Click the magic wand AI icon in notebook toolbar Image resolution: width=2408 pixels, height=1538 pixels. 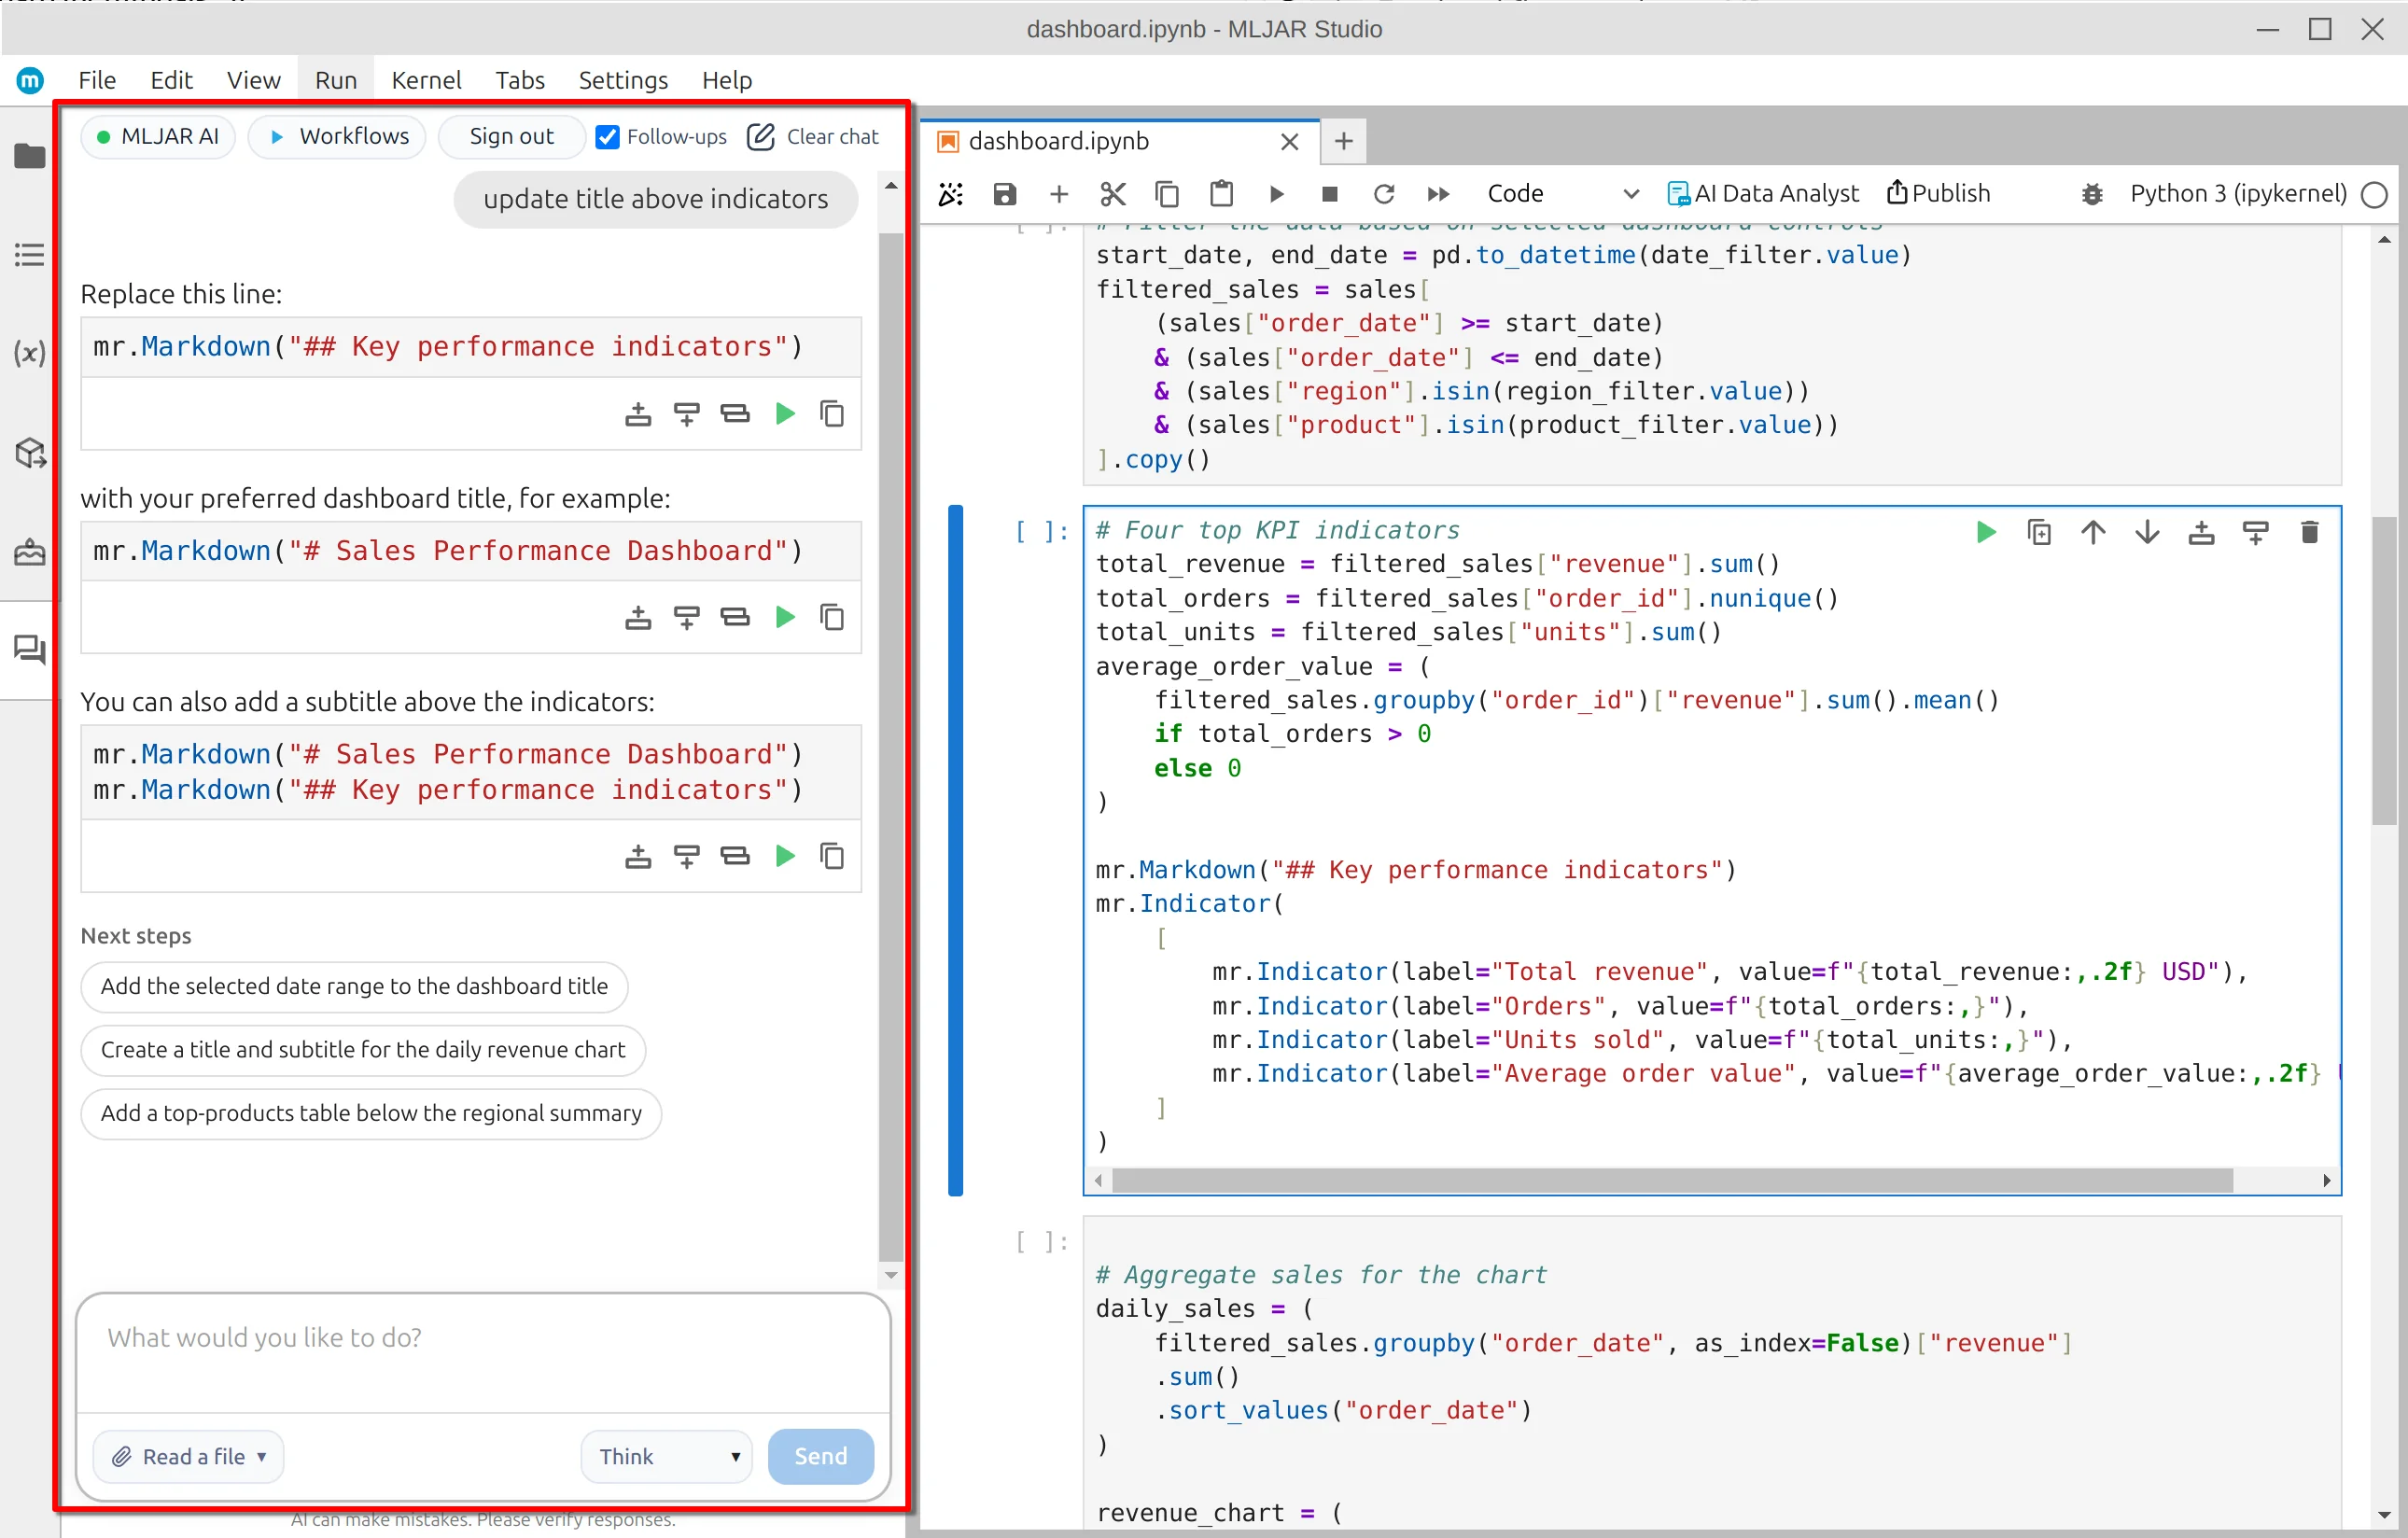pos(951,194)
